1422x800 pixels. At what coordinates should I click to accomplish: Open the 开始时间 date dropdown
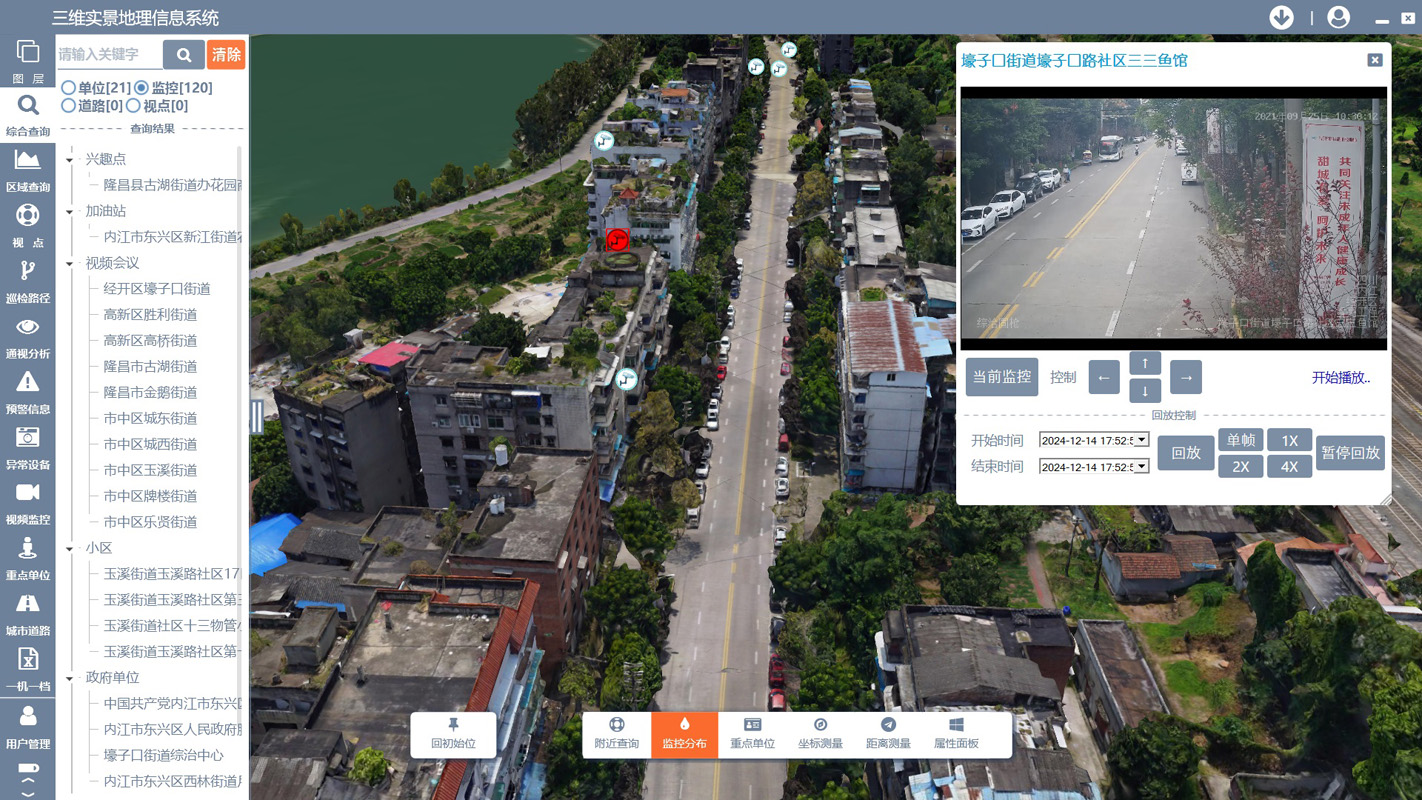(x=1141, y=440)
